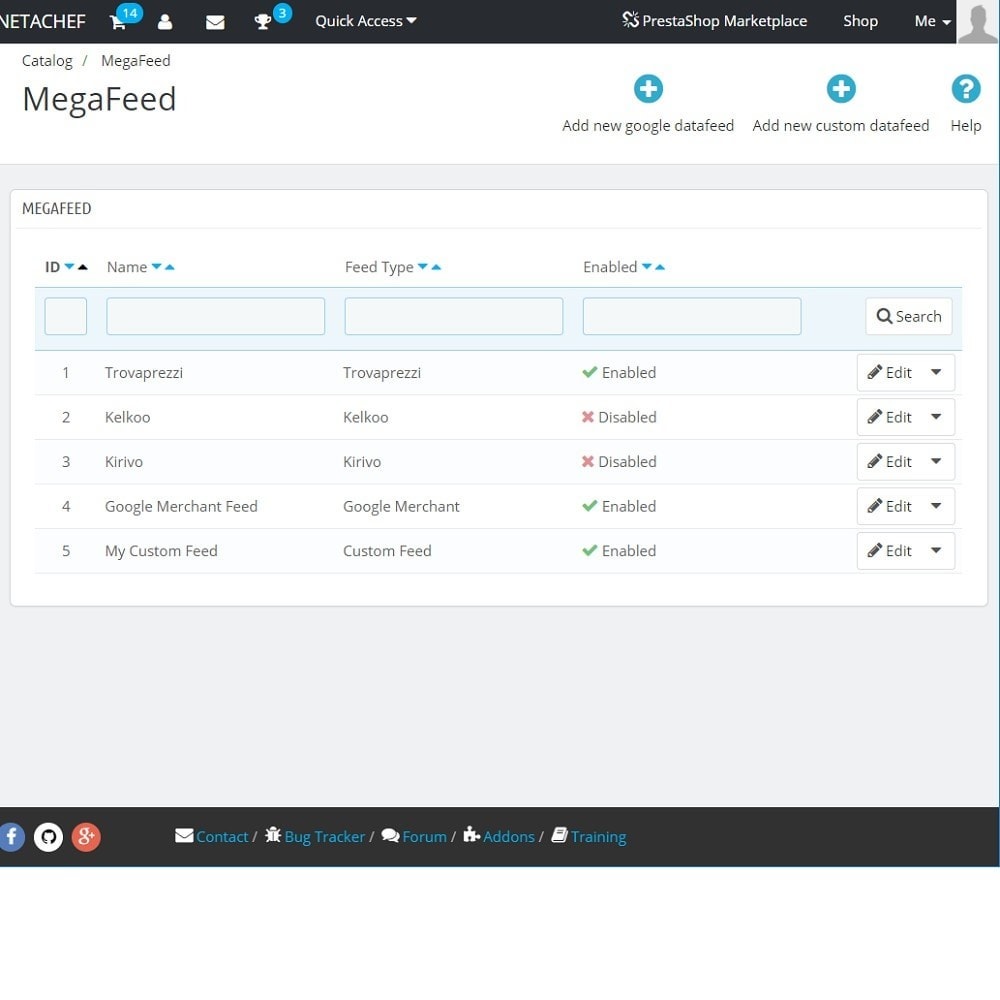Edit the Kirivo feed

tap(890, 462)
